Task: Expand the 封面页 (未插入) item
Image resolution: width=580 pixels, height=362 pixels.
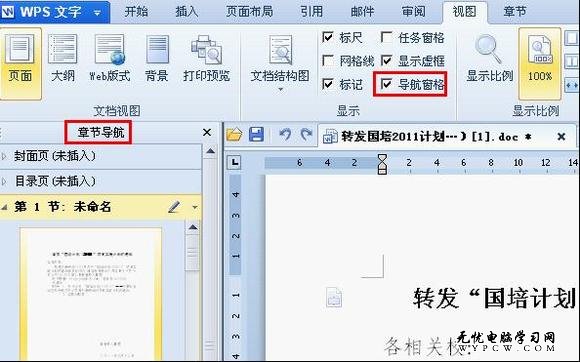Action: (4, 156)
